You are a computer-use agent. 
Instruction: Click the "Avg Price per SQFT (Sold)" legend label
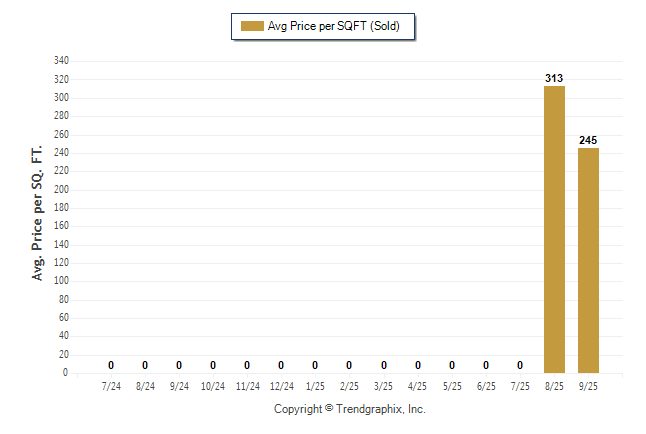pyautogui.click(x=334, y=26)
